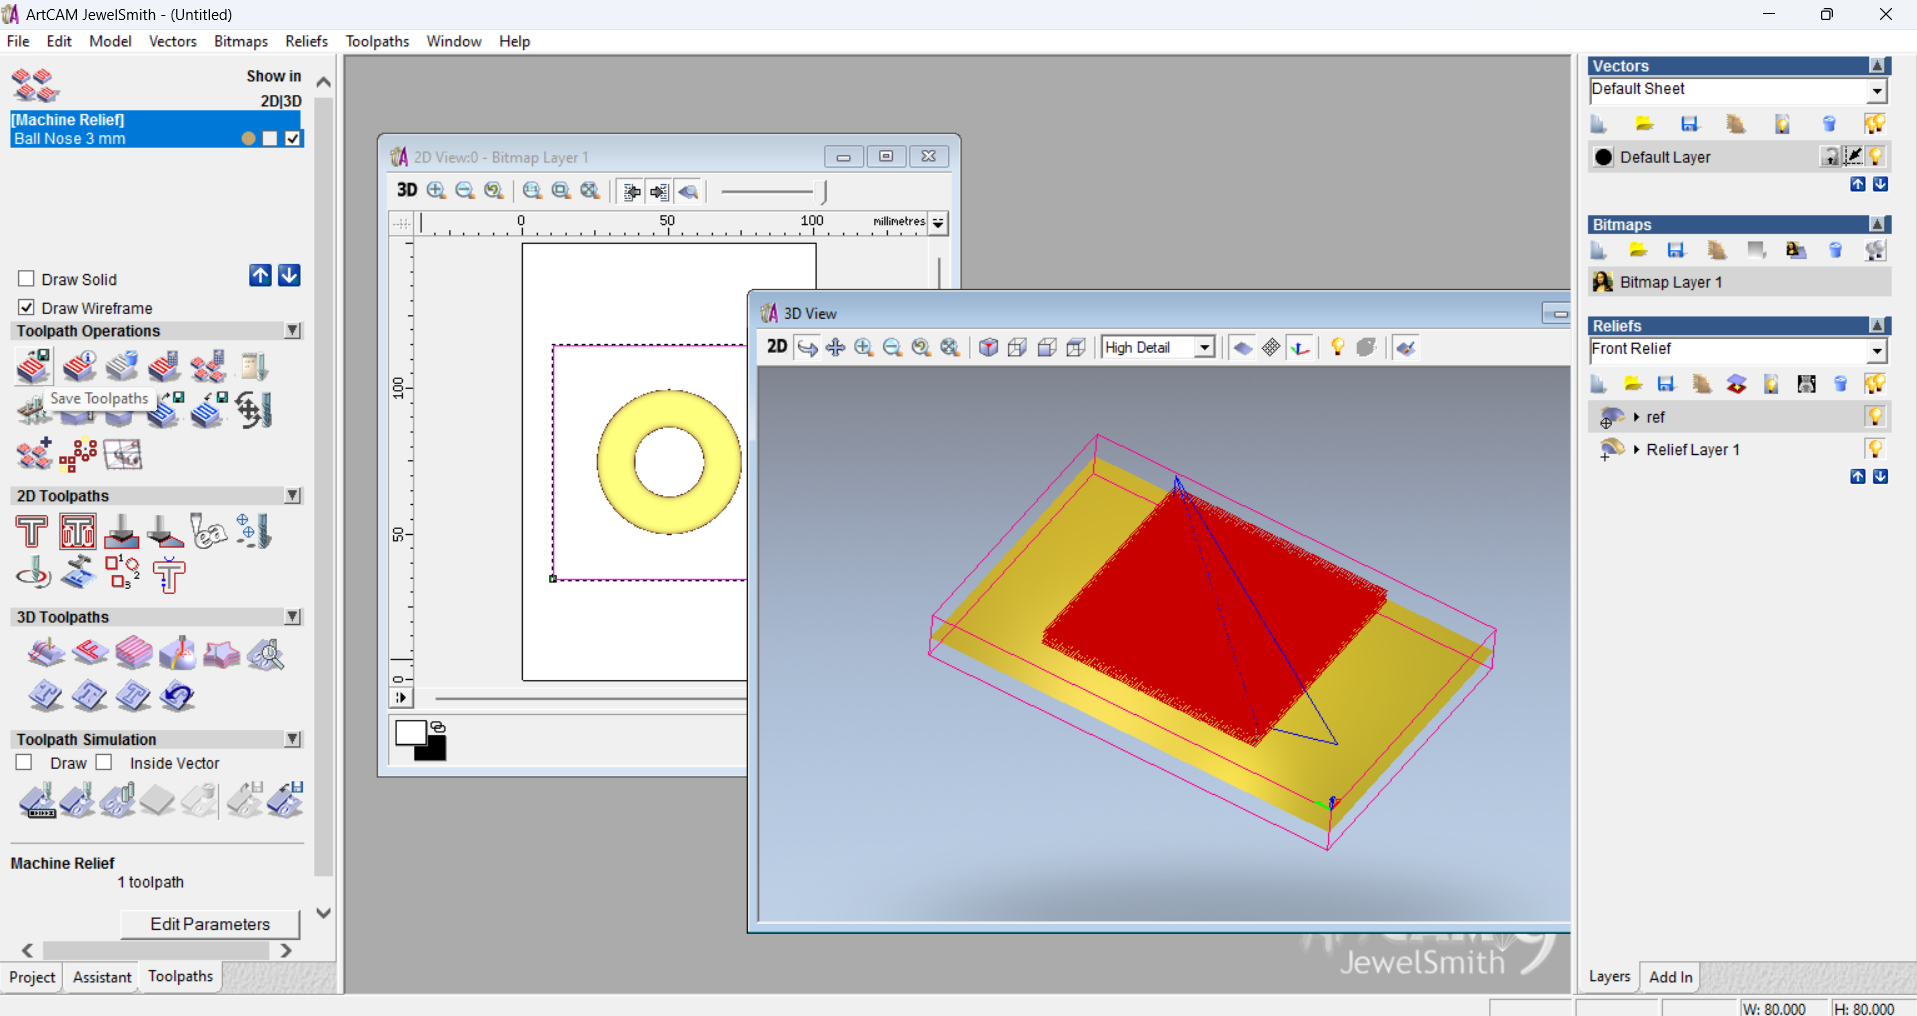The height and width of the screenshot is (1016, 1917).
Task: Open the Vectors menu
Action: click(x=172, y=41)
